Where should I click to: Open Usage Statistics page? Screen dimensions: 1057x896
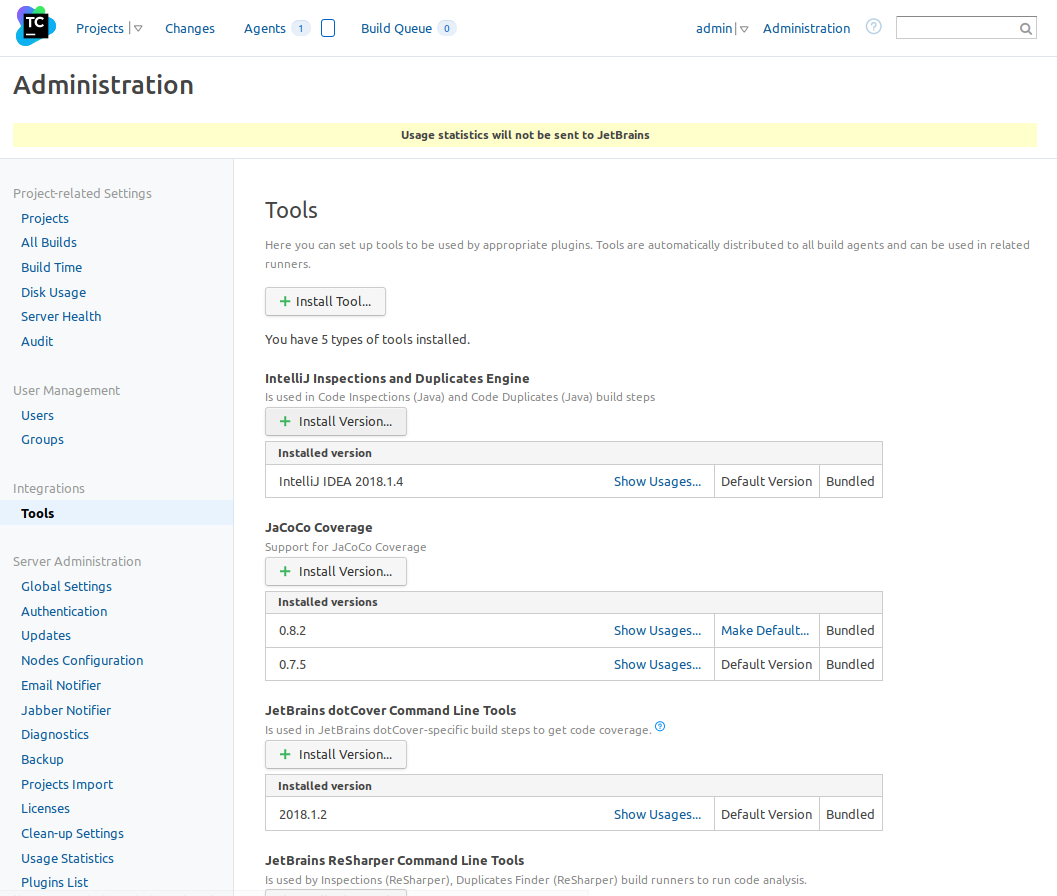(x=67, y=858)
